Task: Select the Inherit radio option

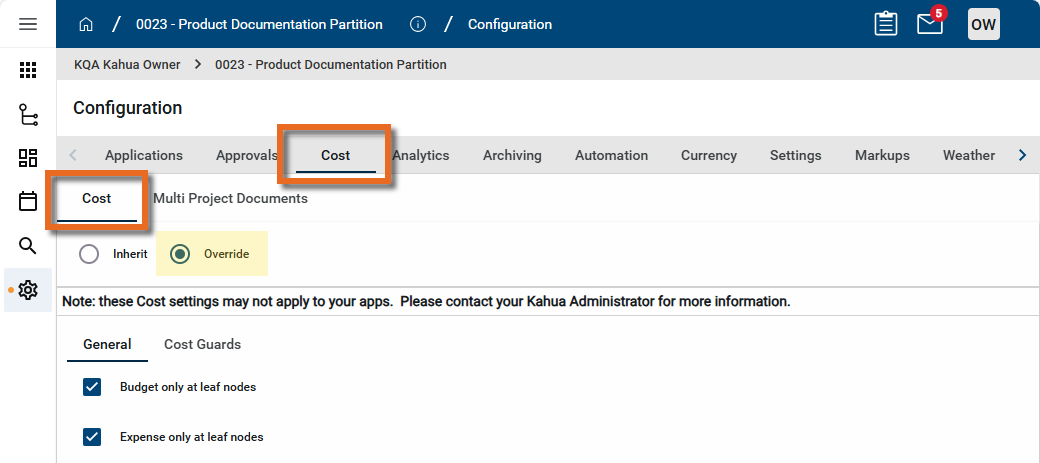Action: point(89,254)
